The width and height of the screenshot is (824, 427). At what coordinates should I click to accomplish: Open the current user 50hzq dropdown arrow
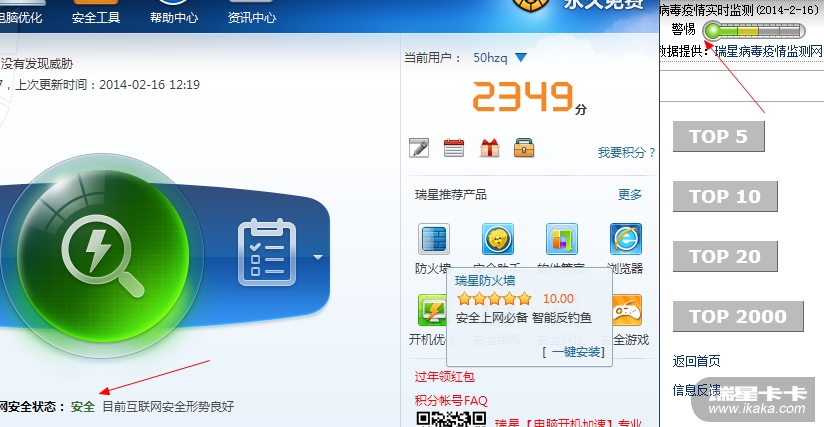coord(520,58)
